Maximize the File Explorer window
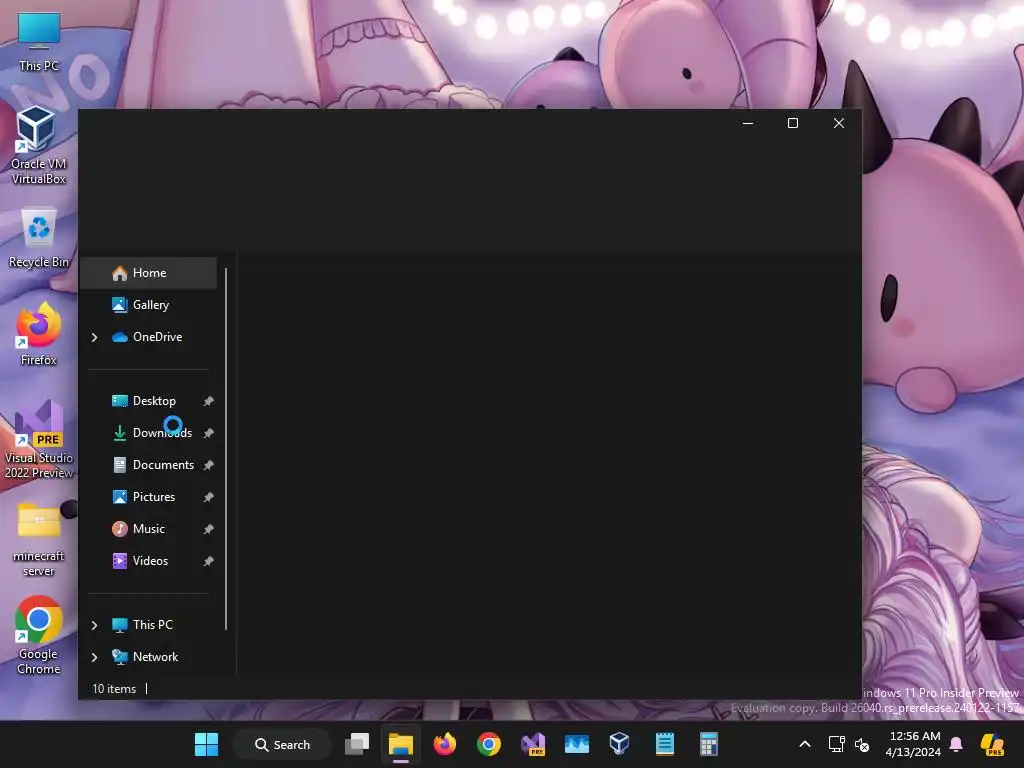 click(793, 123)
